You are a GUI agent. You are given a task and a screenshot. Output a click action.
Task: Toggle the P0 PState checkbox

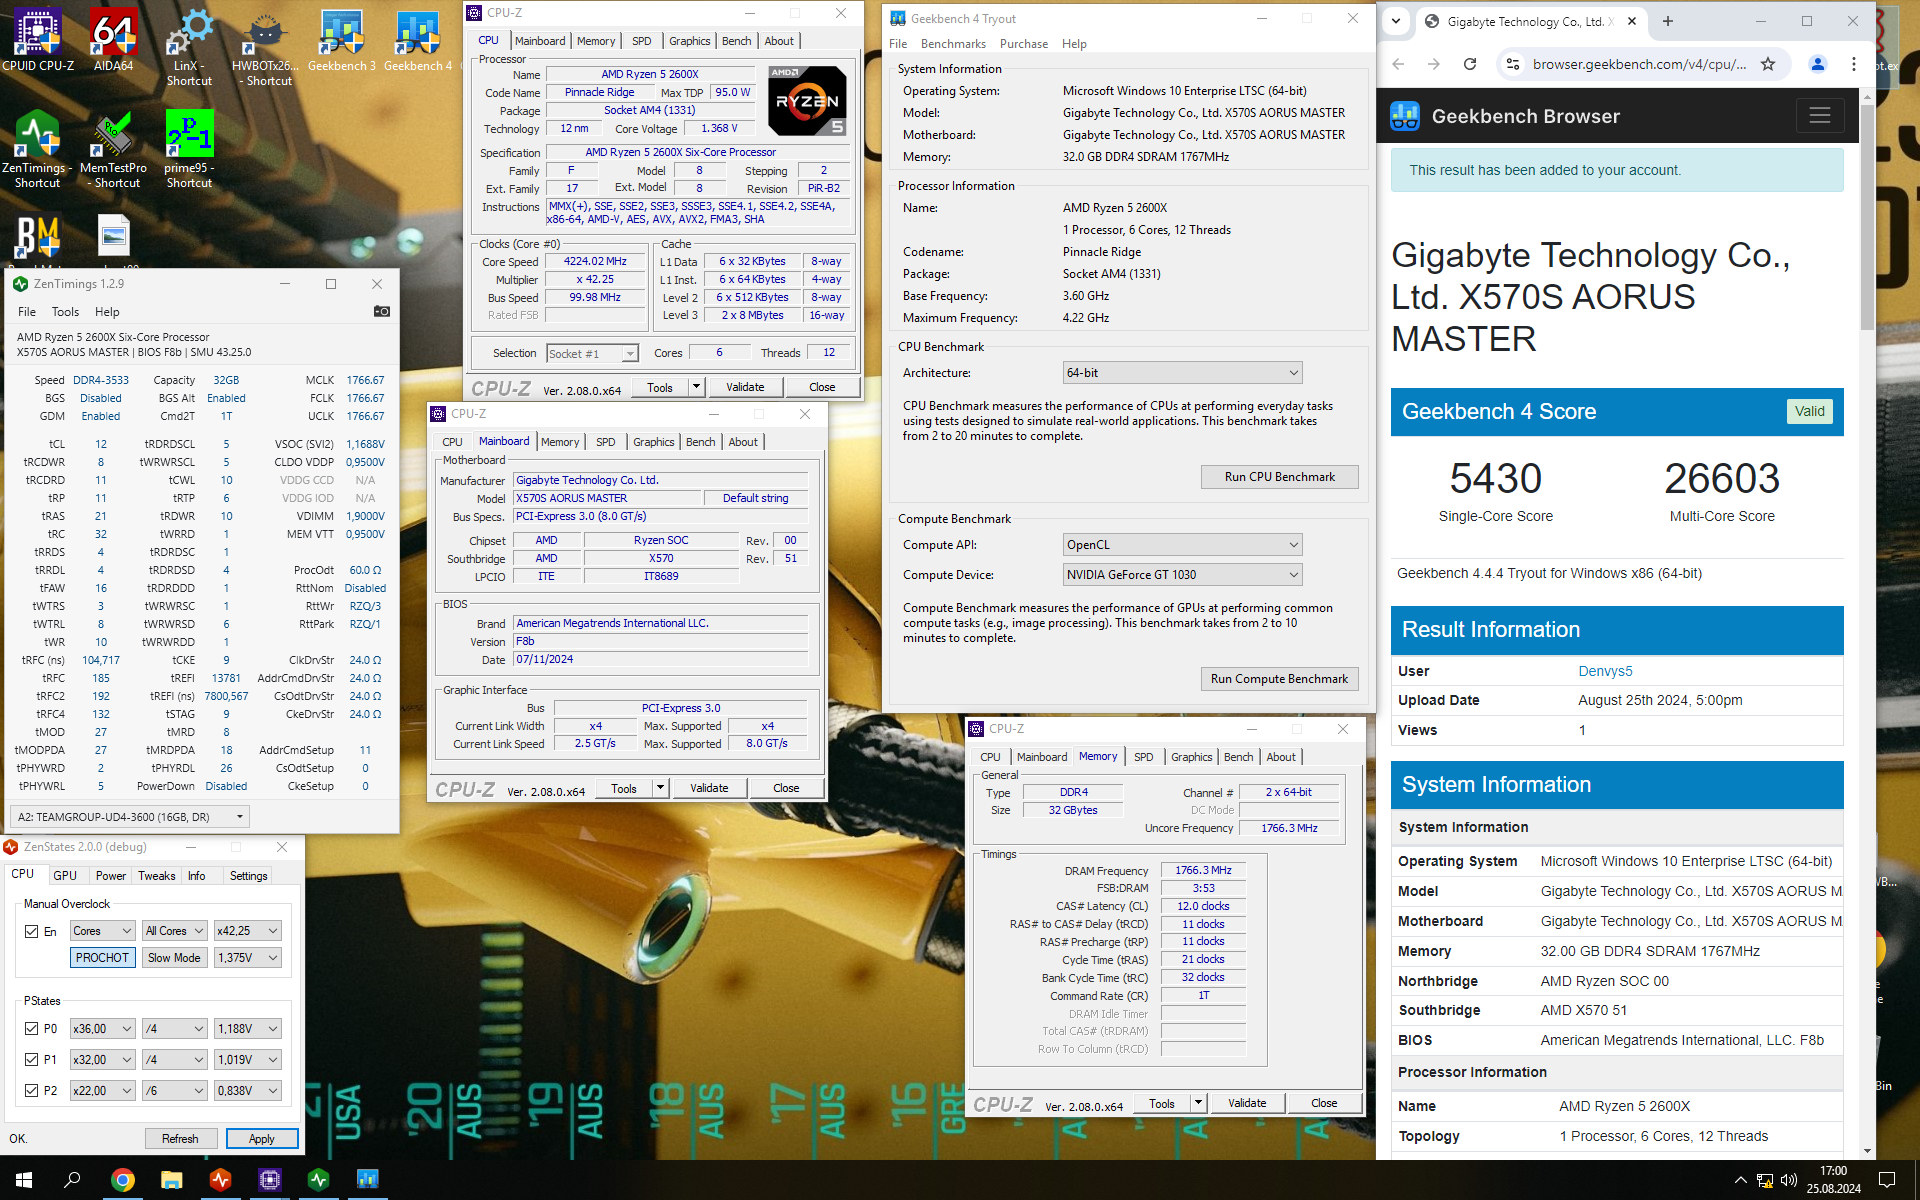[31, 1029]
